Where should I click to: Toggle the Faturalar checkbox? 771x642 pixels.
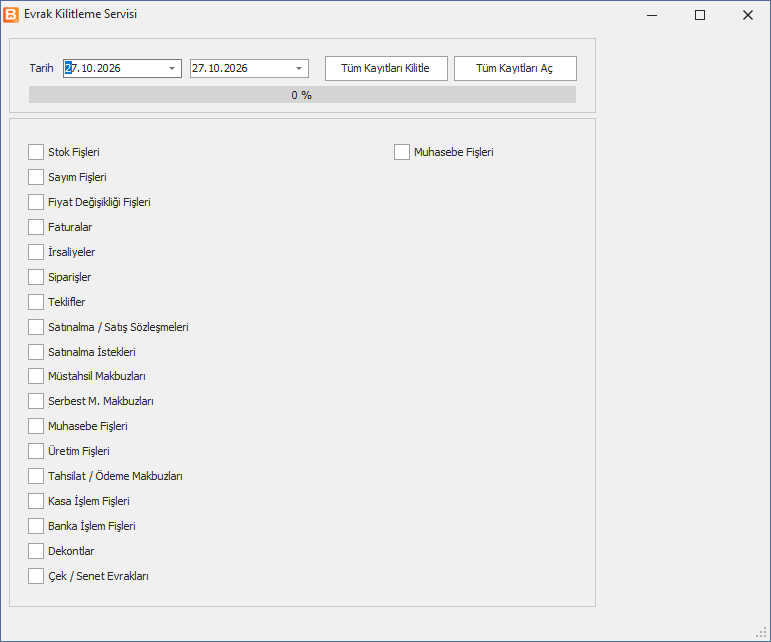36,227
